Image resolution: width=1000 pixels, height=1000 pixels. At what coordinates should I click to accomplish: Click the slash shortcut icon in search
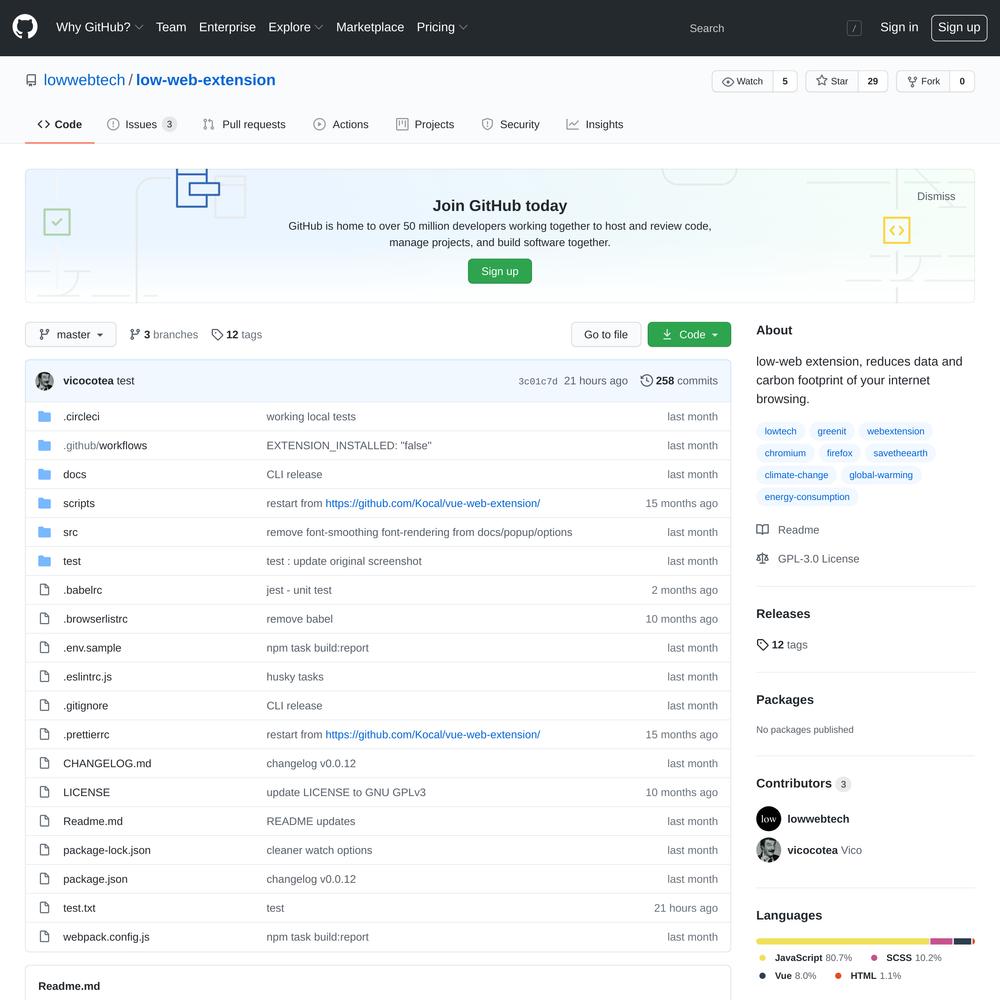pos(854,28)
